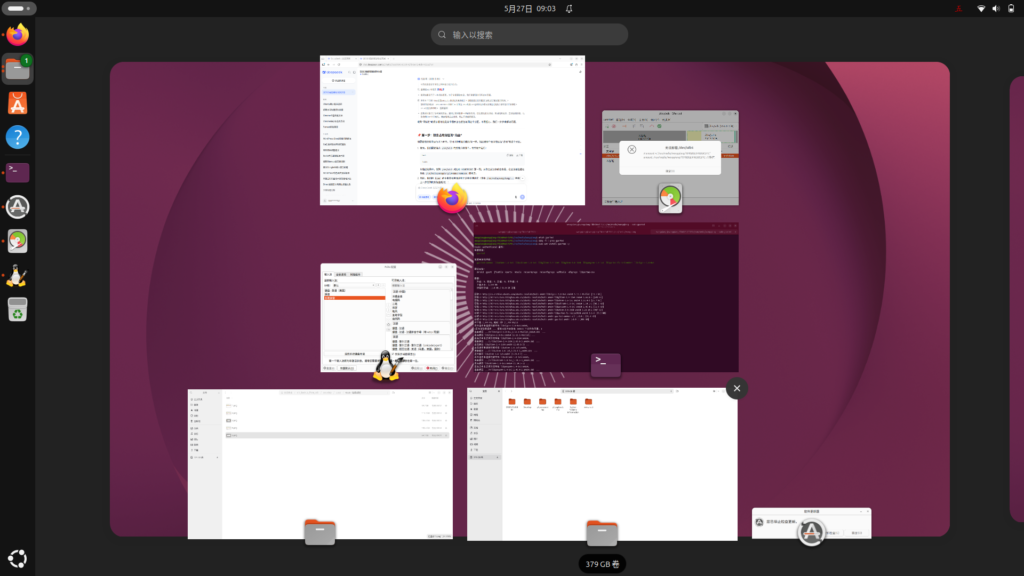1024x576 pixels.
Task: Open the Tux penguin app in the dock
Action: point(18,276)
